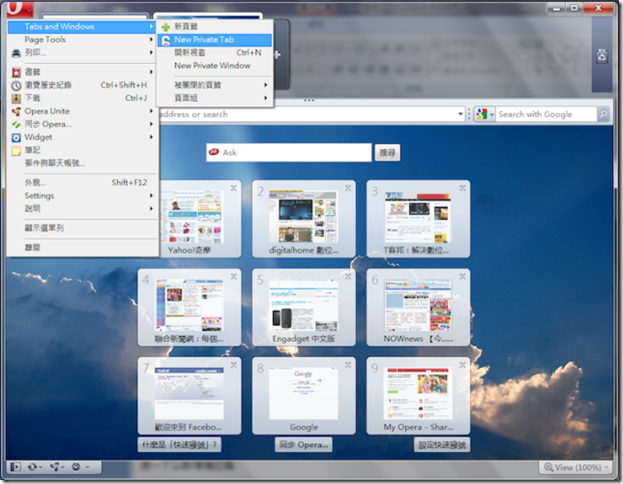Click the 同步 Opera... button below speed dial
The image size is (623, 484).
[304, 445]
